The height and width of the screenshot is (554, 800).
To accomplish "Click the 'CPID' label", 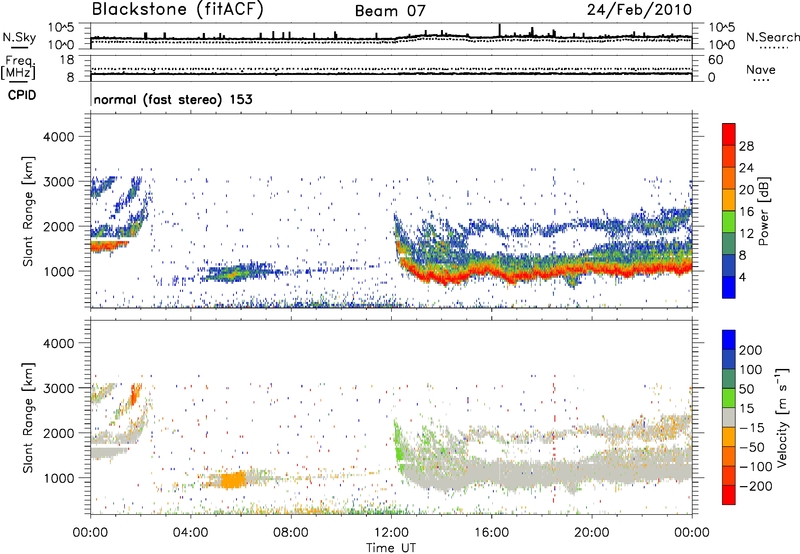I will pyautogui.click(x=22, y=95).
